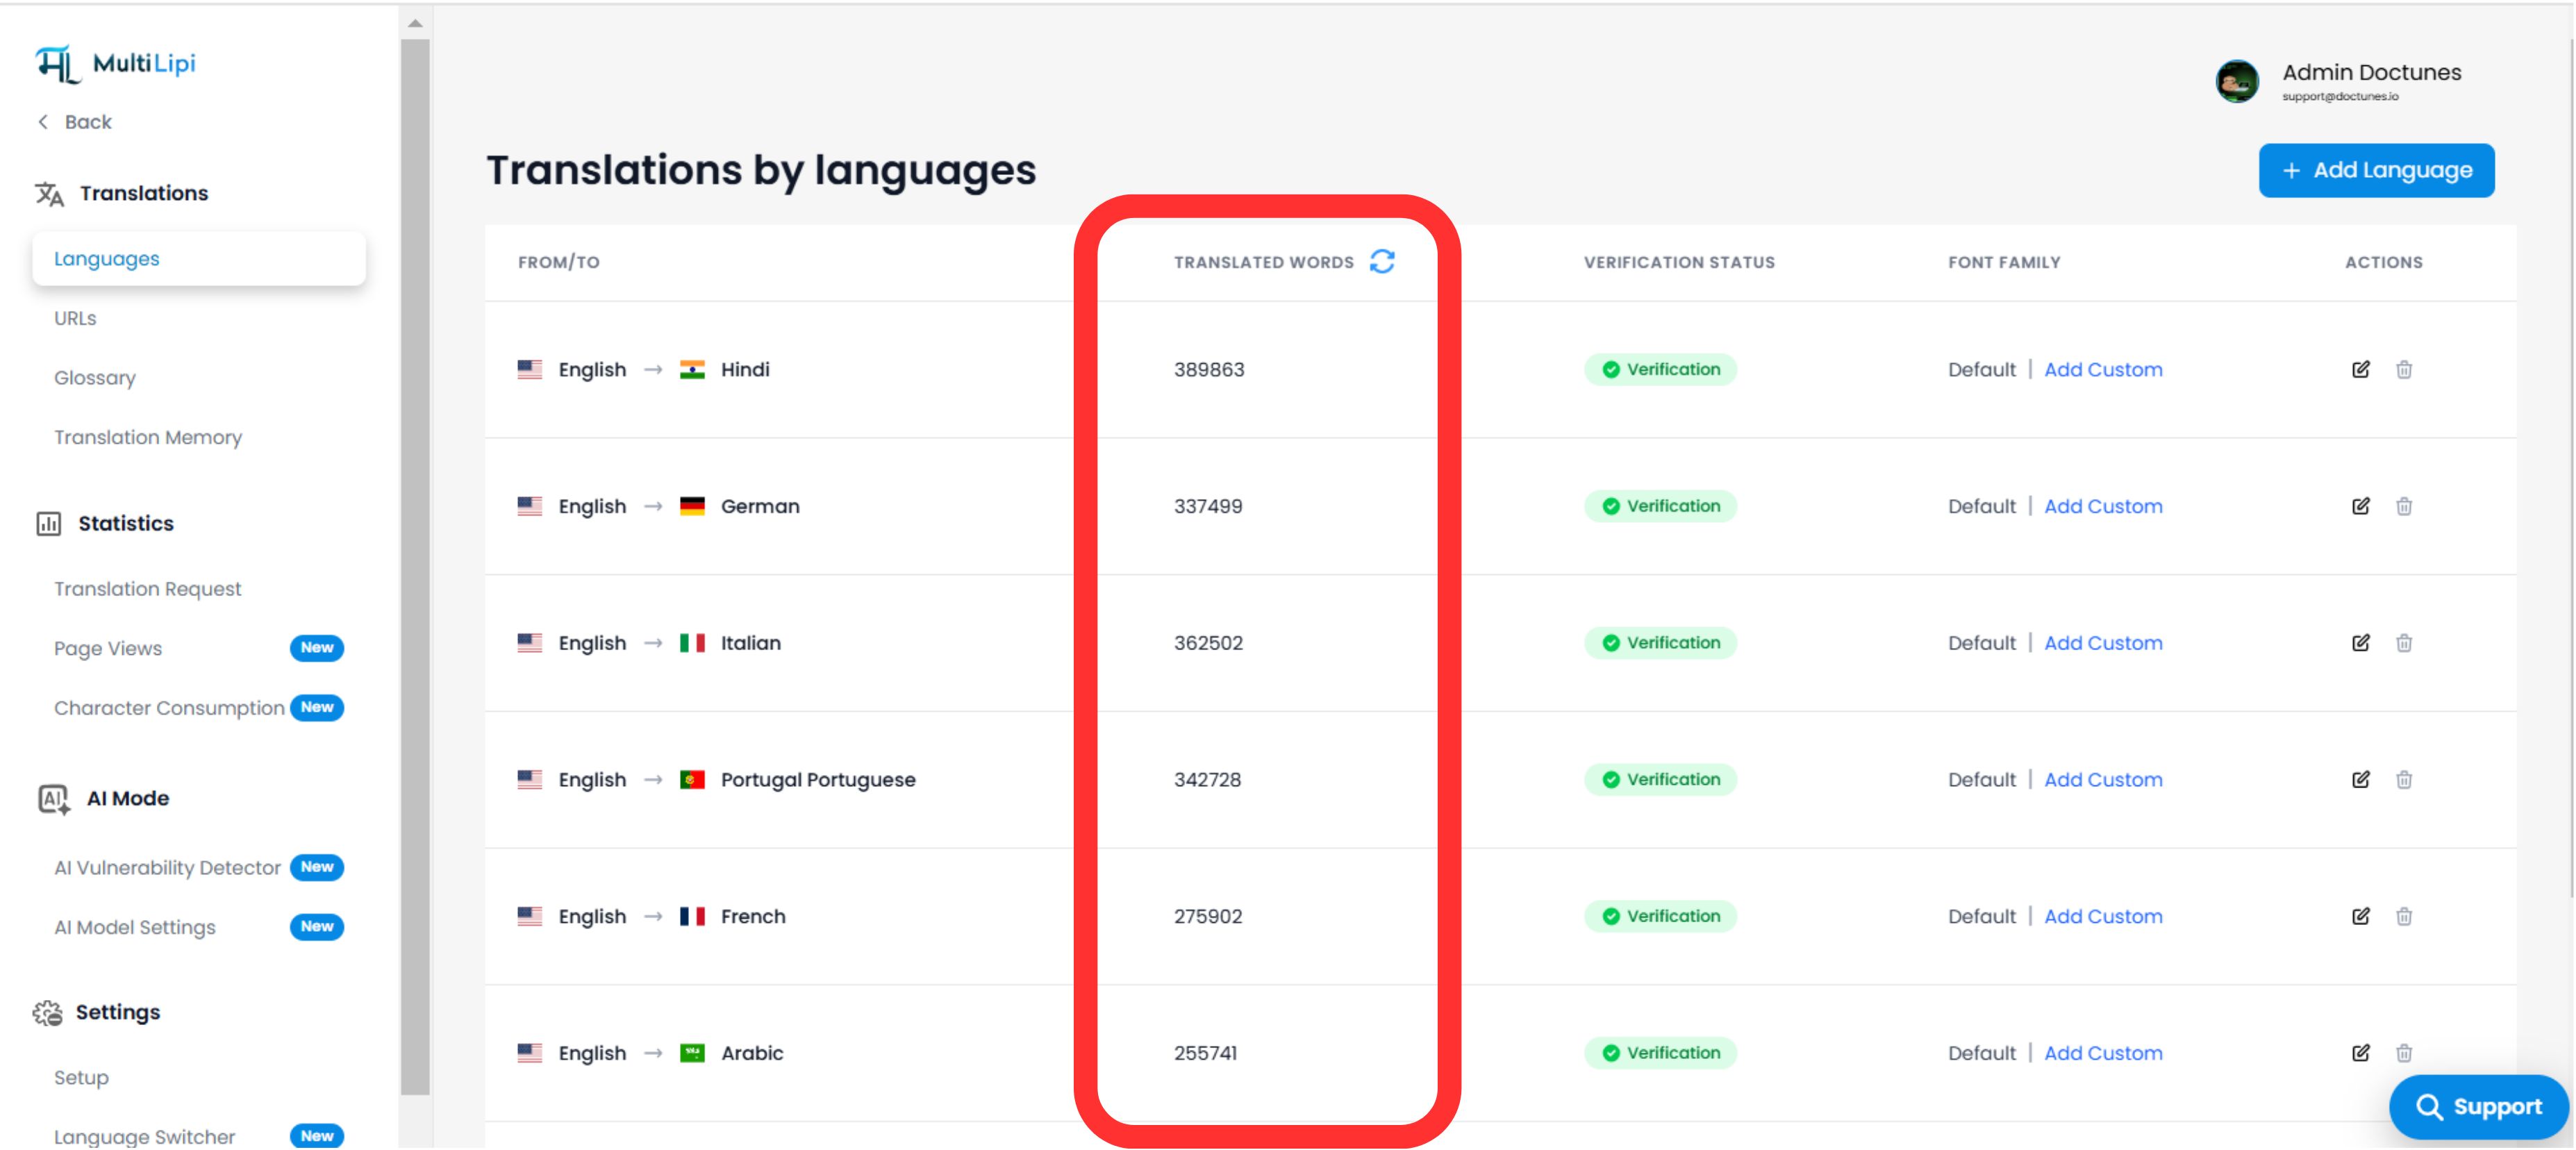The image size is (2576, 1150).
Task: Toggle the Verification badge for Arabic
Action: [1660, 1052]
